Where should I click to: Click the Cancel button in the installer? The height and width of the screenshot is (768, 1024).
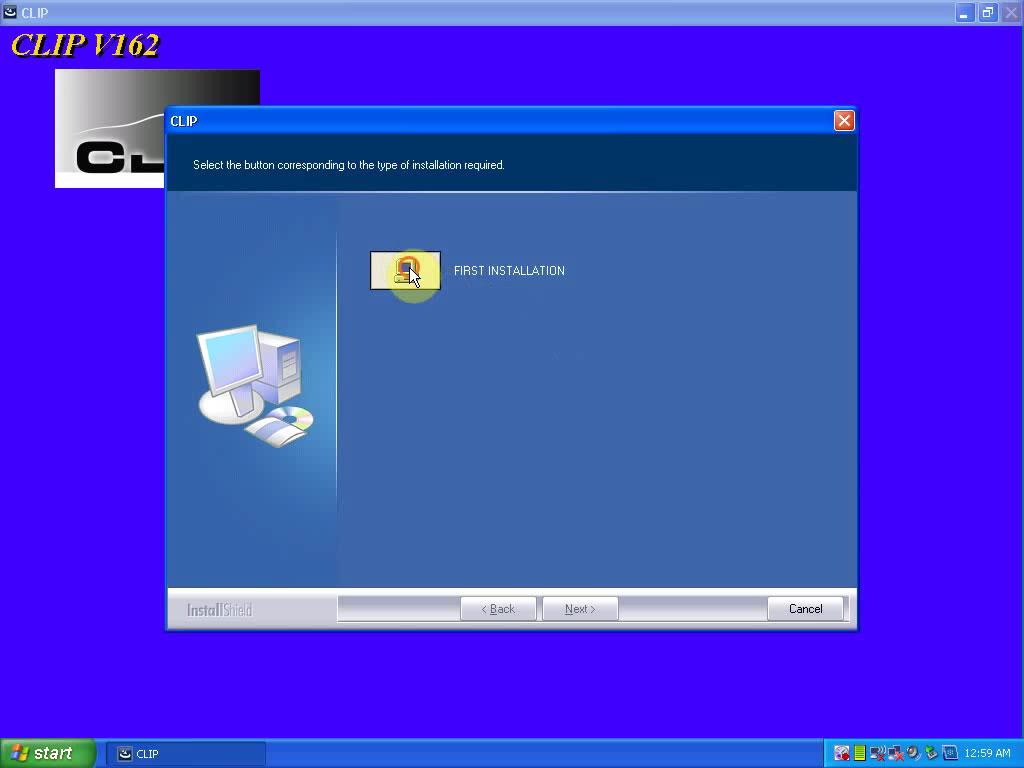[x=805, y=609]
